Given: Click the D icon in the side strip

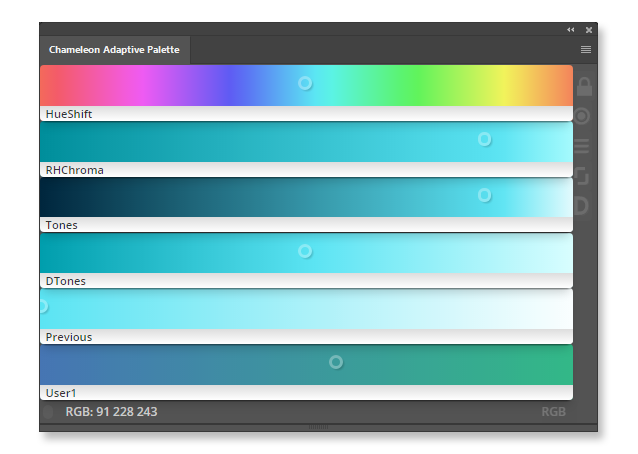Looking at the screenshot, I should tap(582, 206).
